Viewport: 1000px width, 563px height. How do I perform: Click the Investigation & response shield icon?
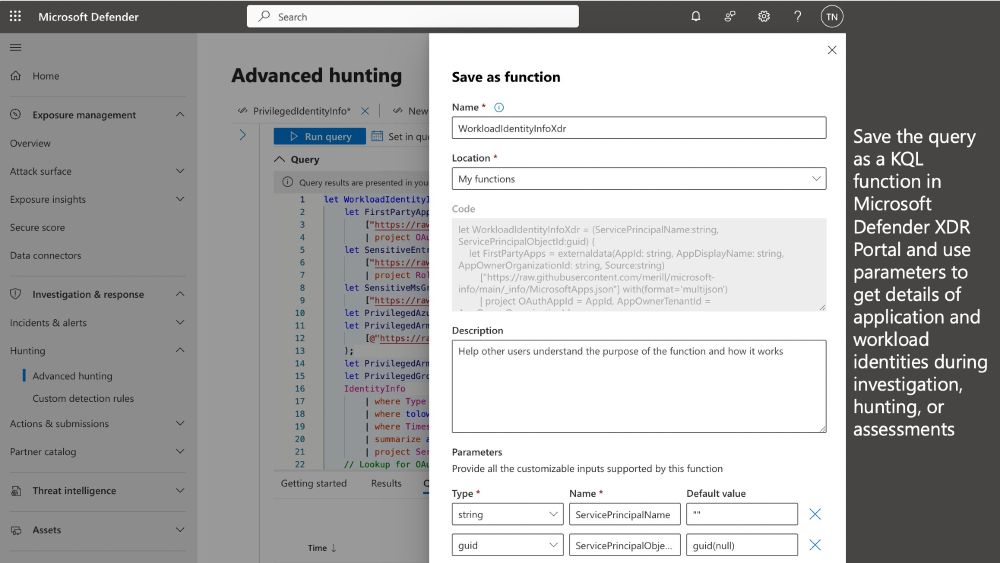16,294
